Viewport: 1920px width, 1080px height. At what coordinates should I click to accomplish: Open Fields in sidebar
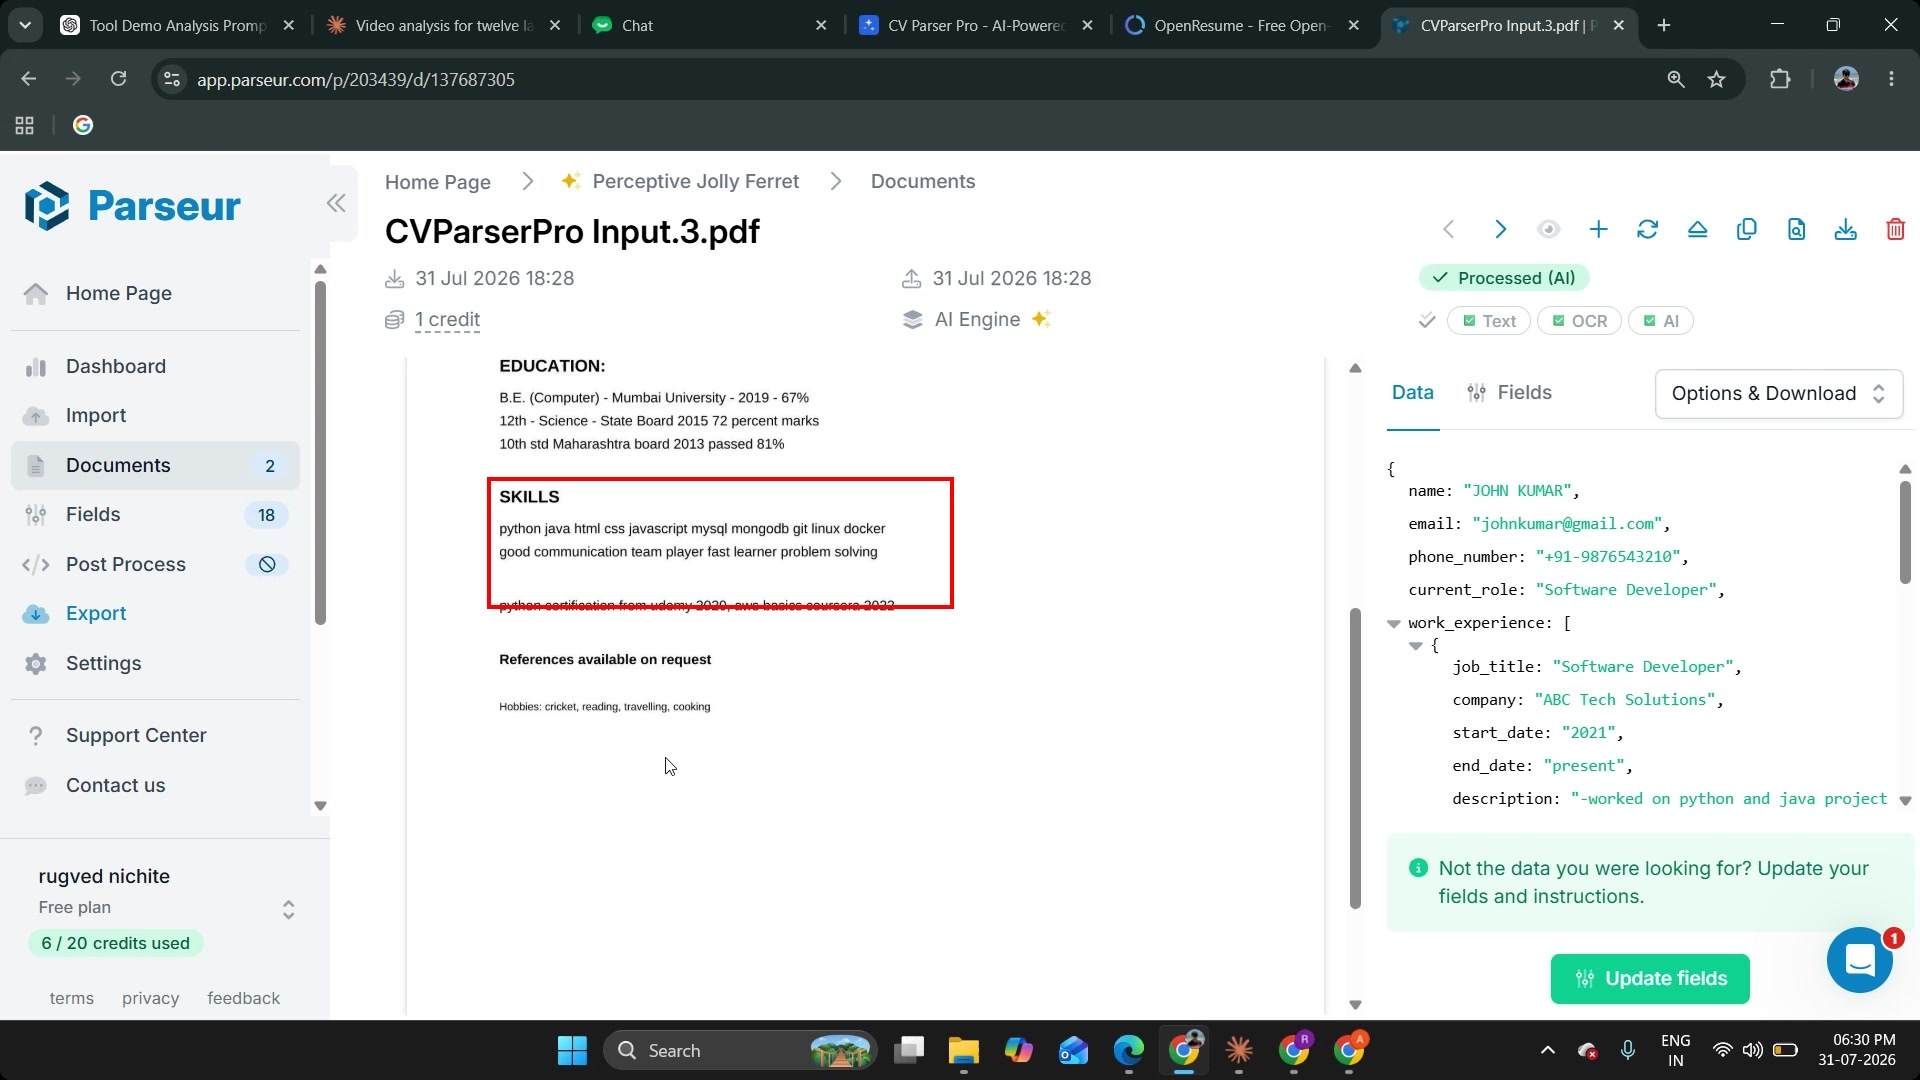coord(155,515)
